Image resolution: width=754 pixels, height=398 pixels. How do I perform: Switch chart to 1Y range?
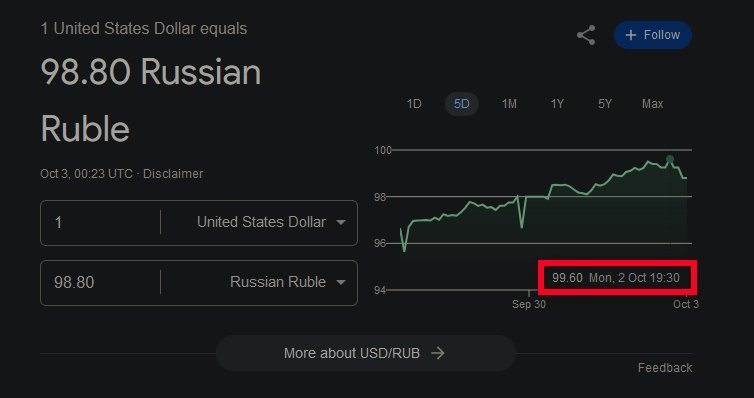[x=557, y=104]
